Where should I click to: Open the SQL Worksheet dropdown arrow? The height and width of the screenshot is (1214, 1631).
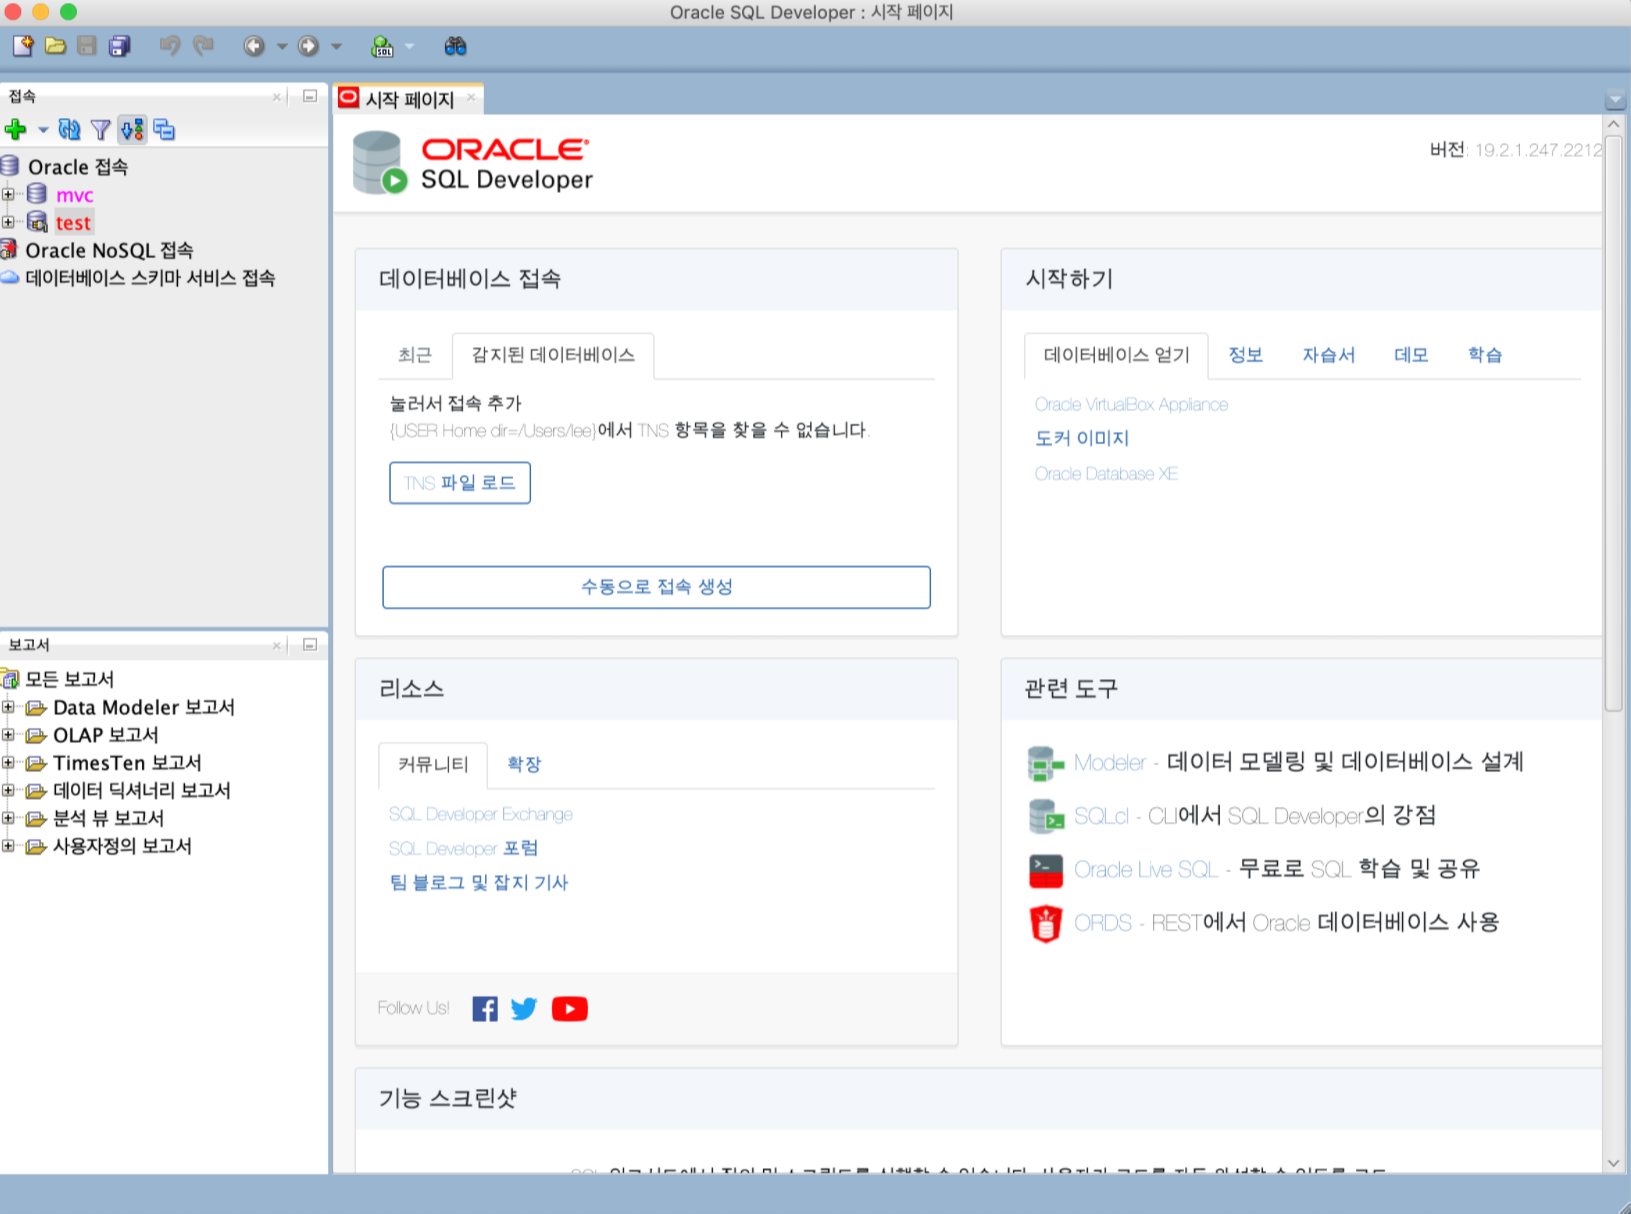tap(409, 46)
